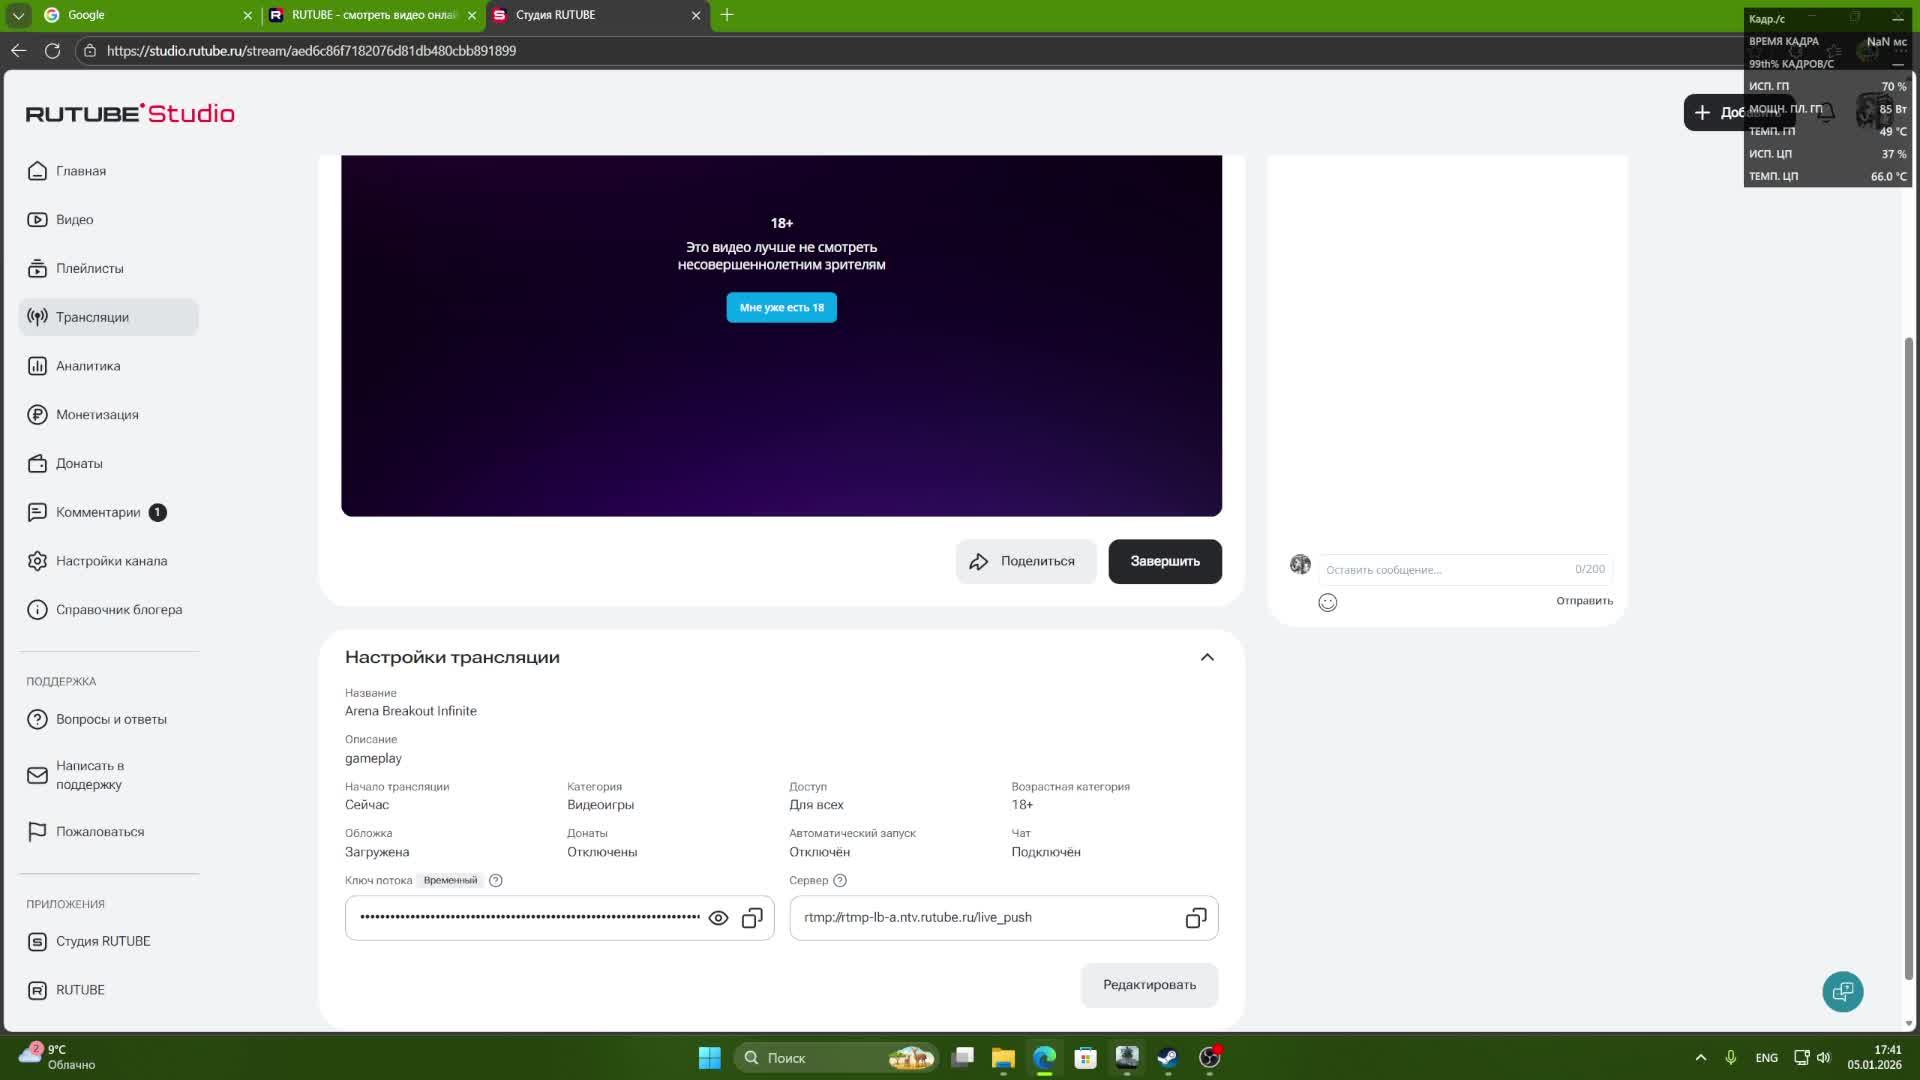Click the Редактировать settings button

coord(1149,985)
